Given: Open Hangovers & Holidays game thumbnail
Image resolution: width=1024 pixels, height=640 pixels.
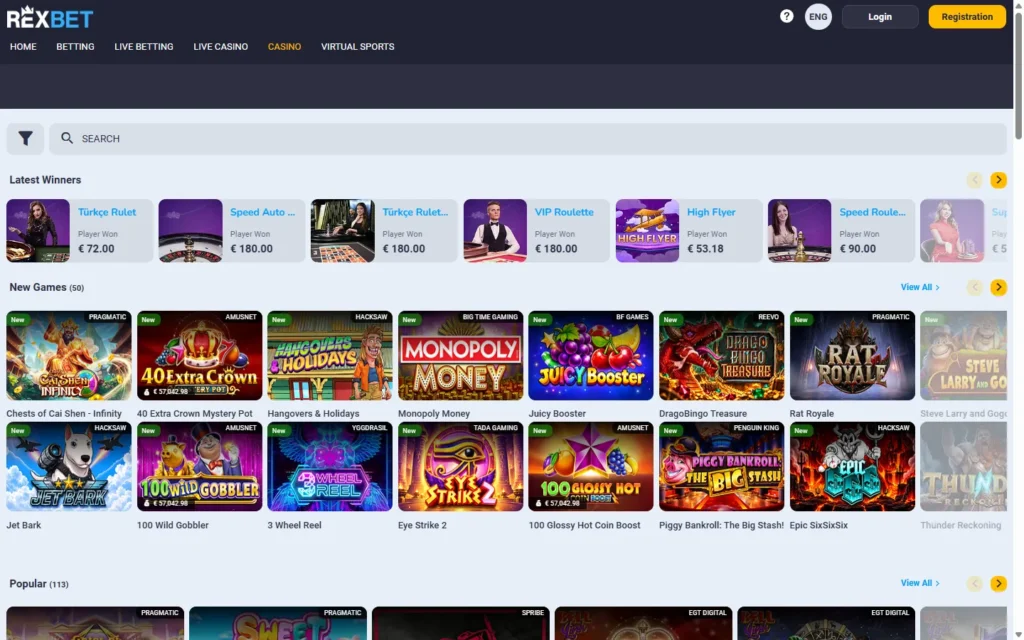Looking at the screenshot, I should click(x=330, y=355).
